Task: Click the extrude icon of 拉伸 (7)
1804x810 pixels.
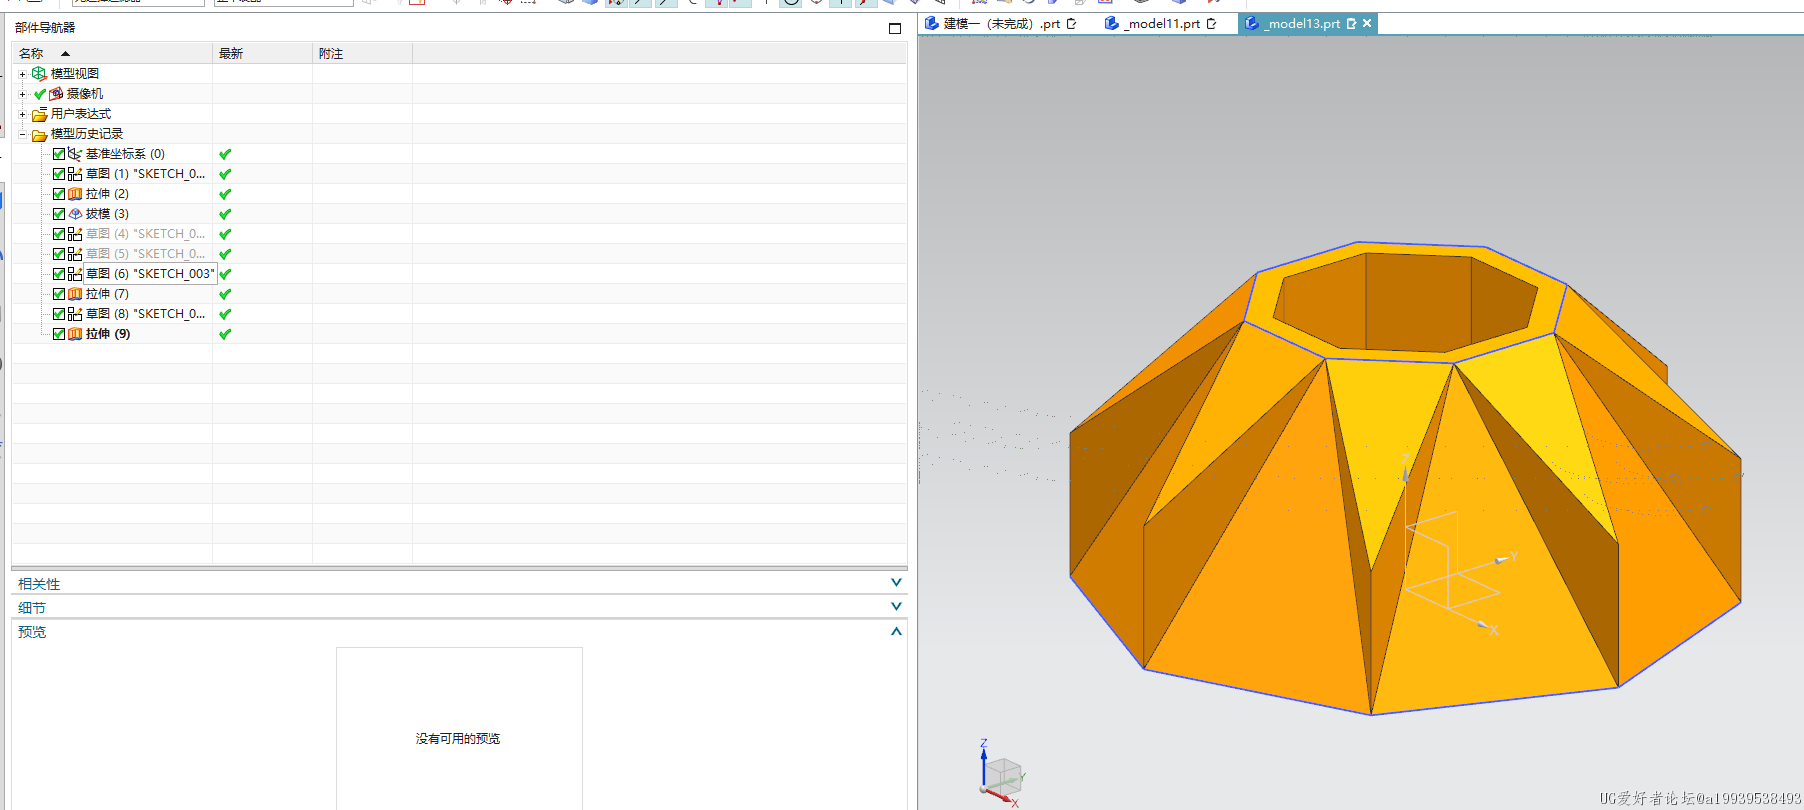Action: [75, 294]
